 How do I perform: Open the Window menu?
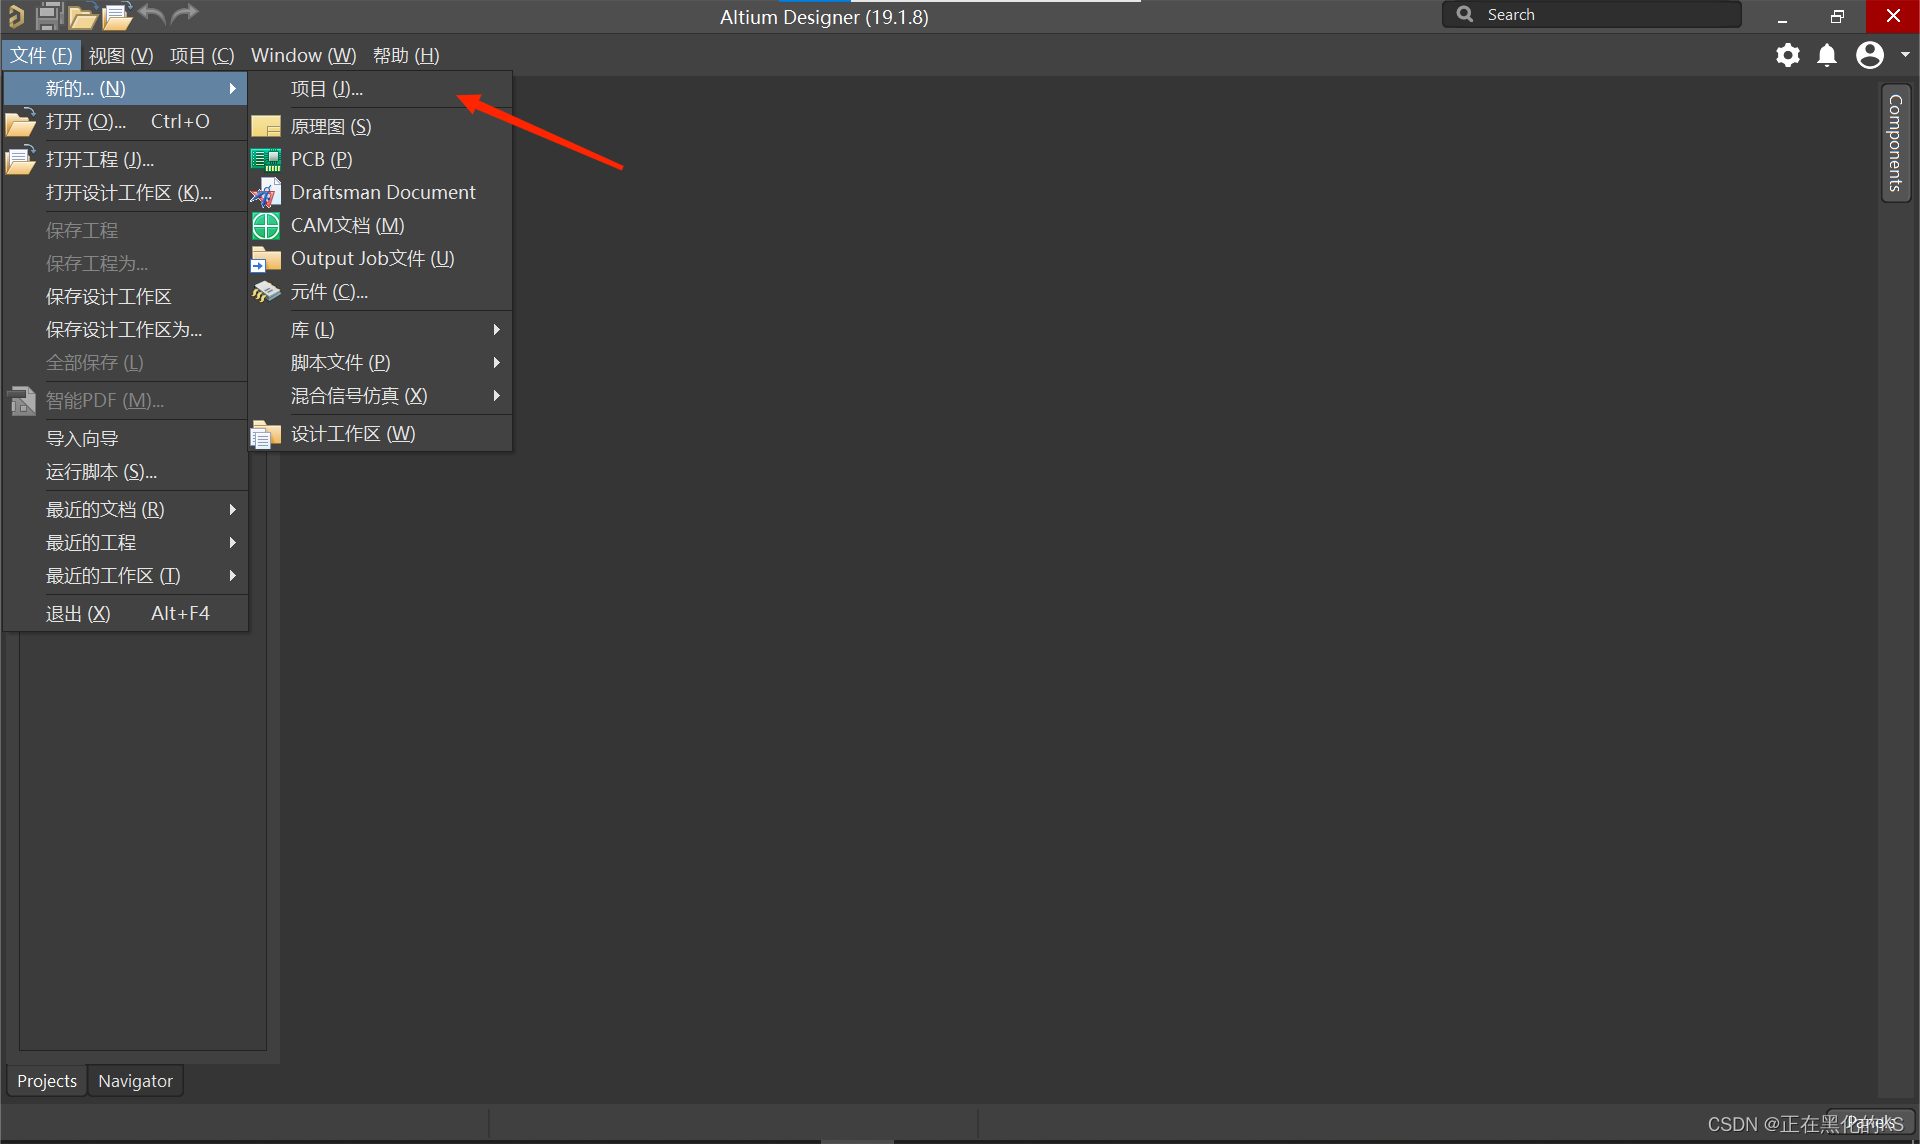tap(303, 56)
